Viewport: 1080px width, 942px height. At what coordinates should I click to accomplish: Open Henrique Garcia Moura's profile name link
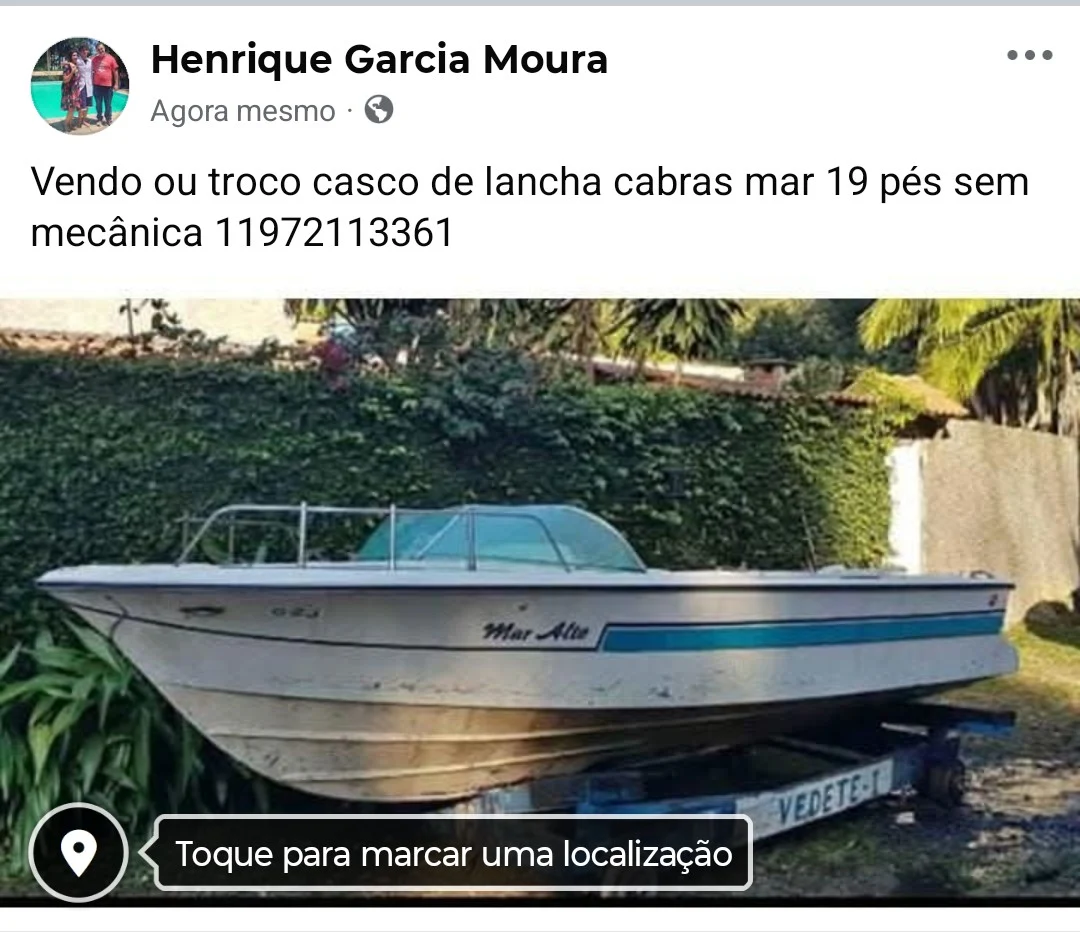pos(379,59)
